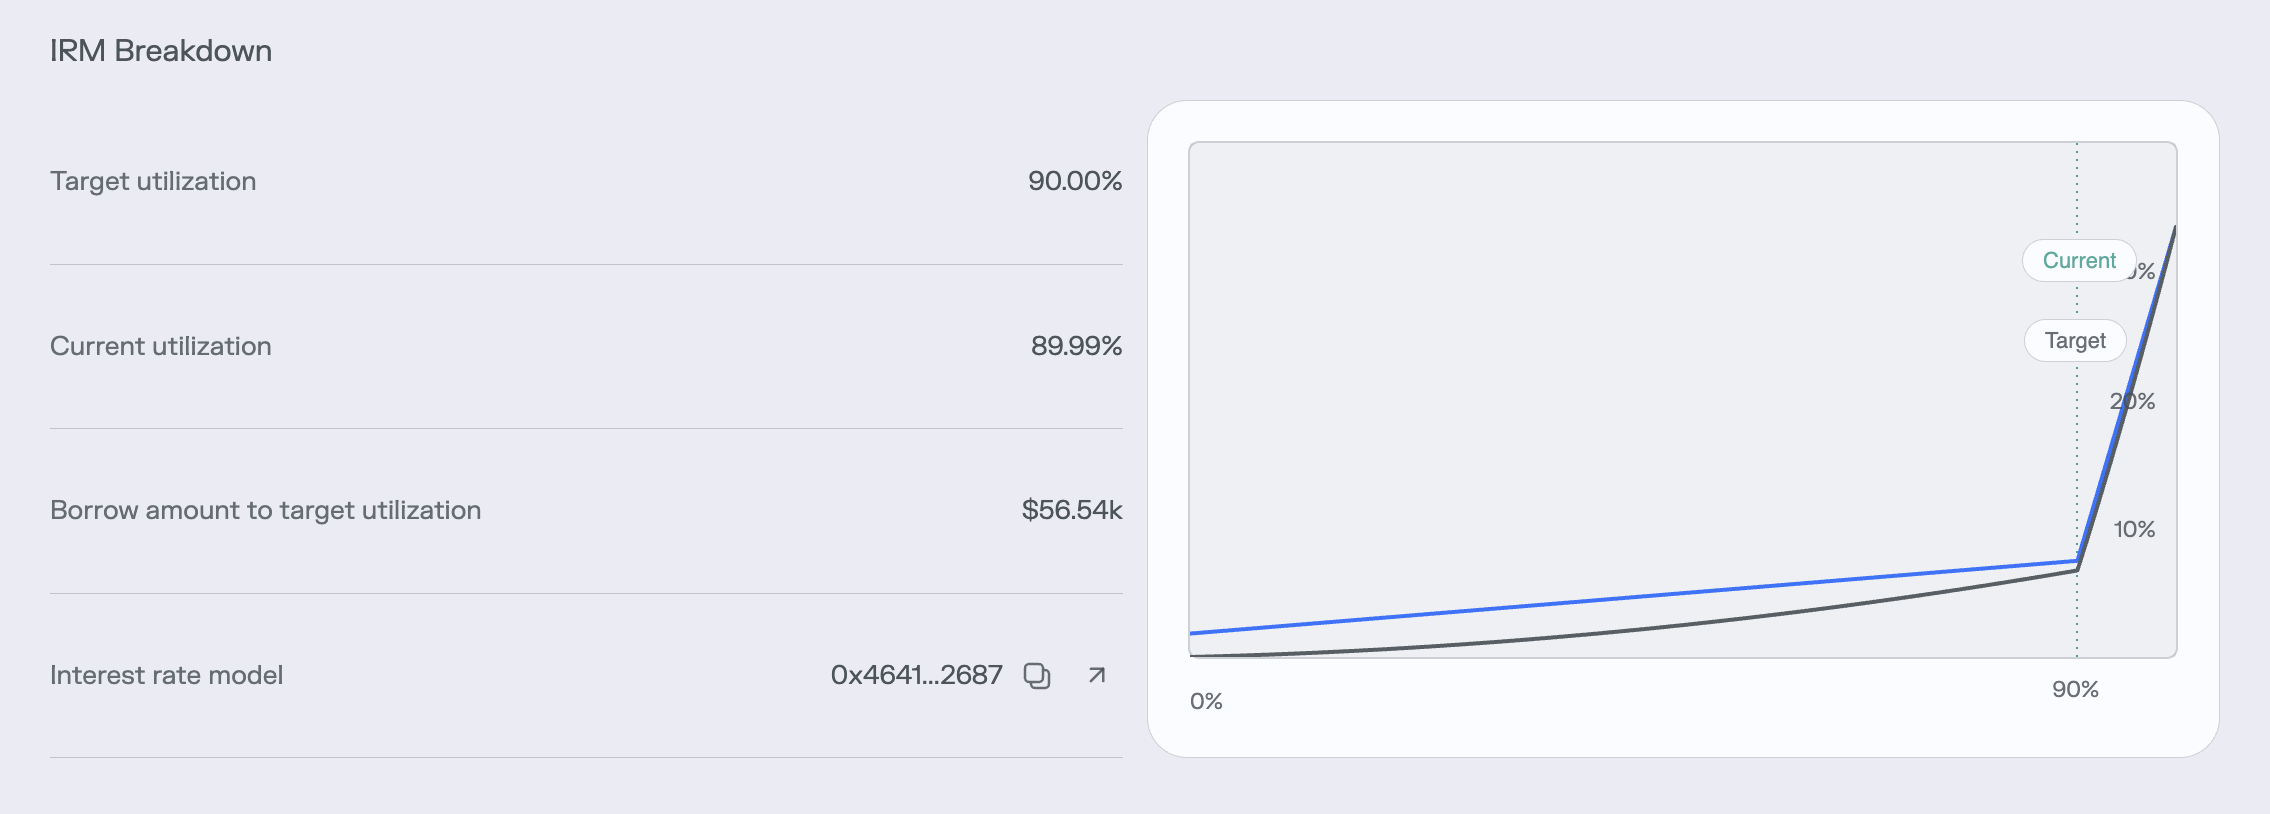Copy the interest rate model address

tap(1037, 676)
